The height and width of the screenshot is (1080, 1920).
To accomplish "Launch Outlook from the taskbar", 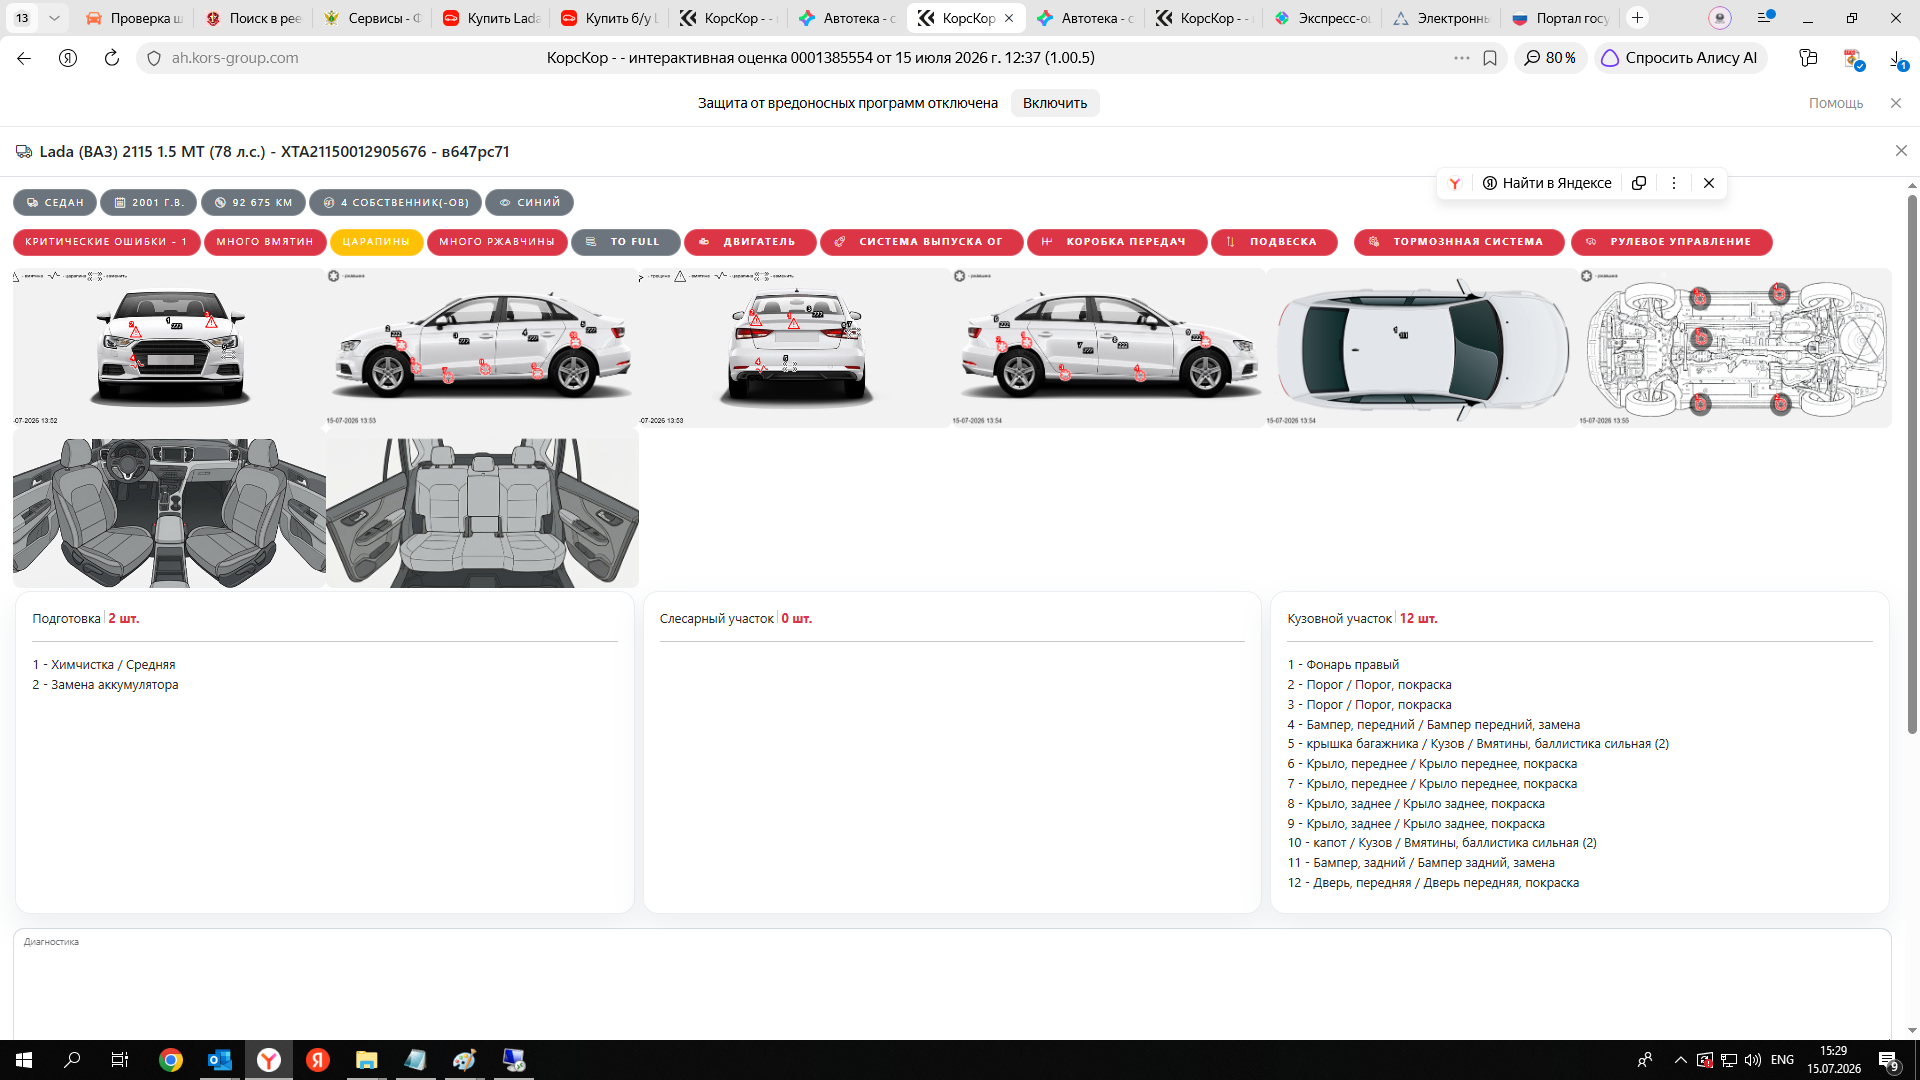I will point(220,1060).
